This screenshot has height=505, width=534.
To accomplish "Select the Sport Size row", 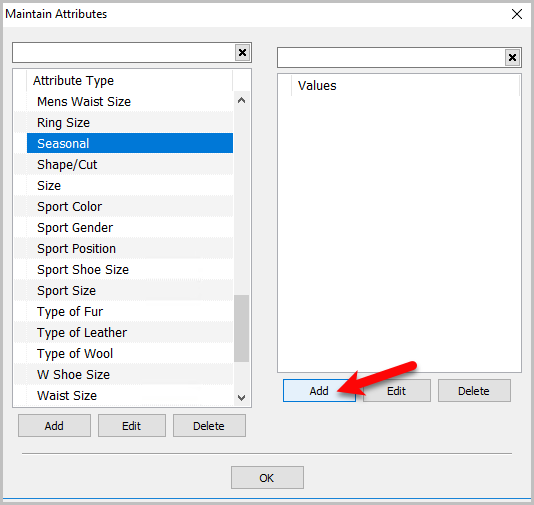I will pyautogui.click(x=130, y=290).
